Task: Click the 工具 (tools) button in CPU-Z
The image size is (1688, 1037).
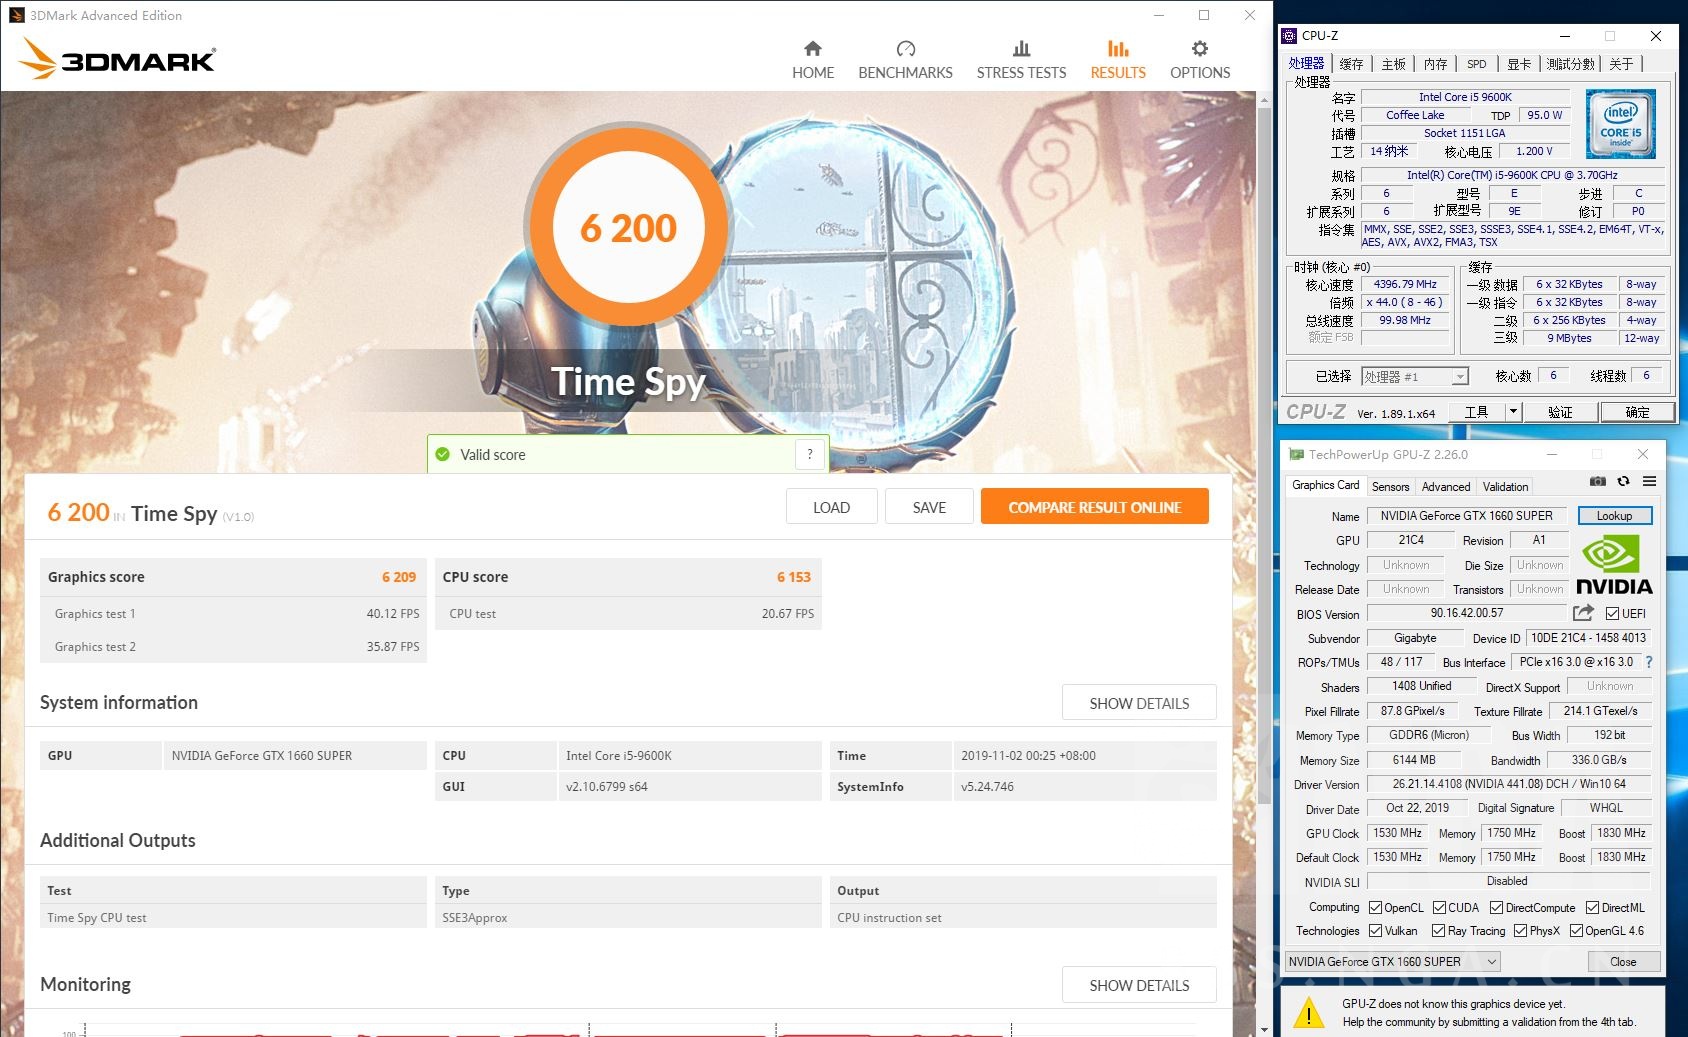Action: point(1476,412)
